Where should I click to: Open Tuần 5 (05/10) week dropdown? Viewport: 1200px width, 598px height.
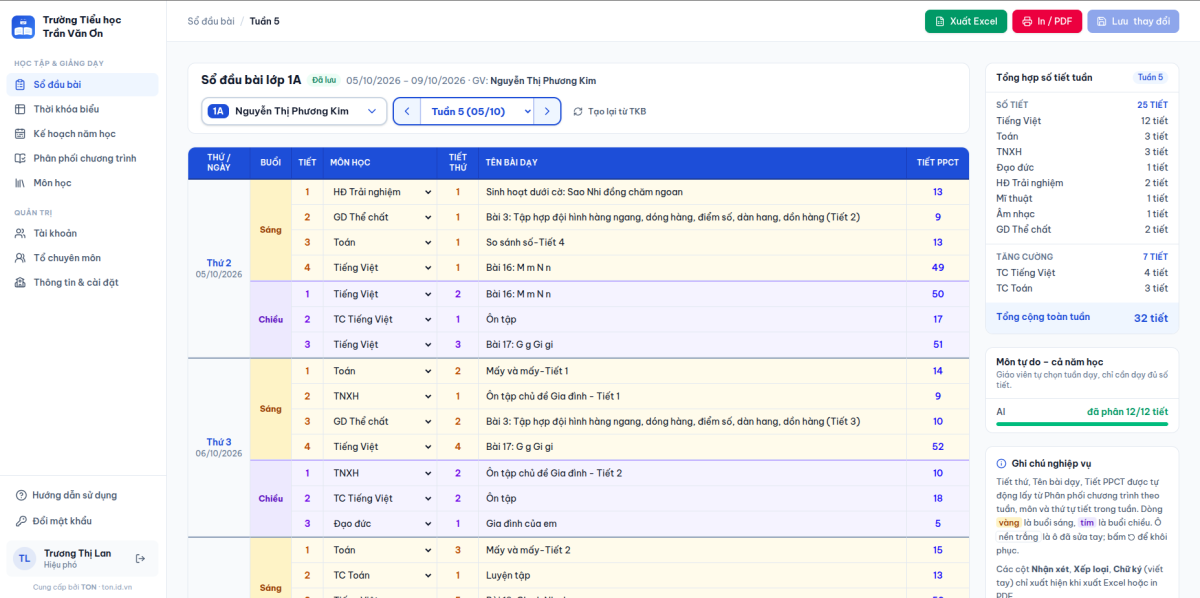[477, 111]
